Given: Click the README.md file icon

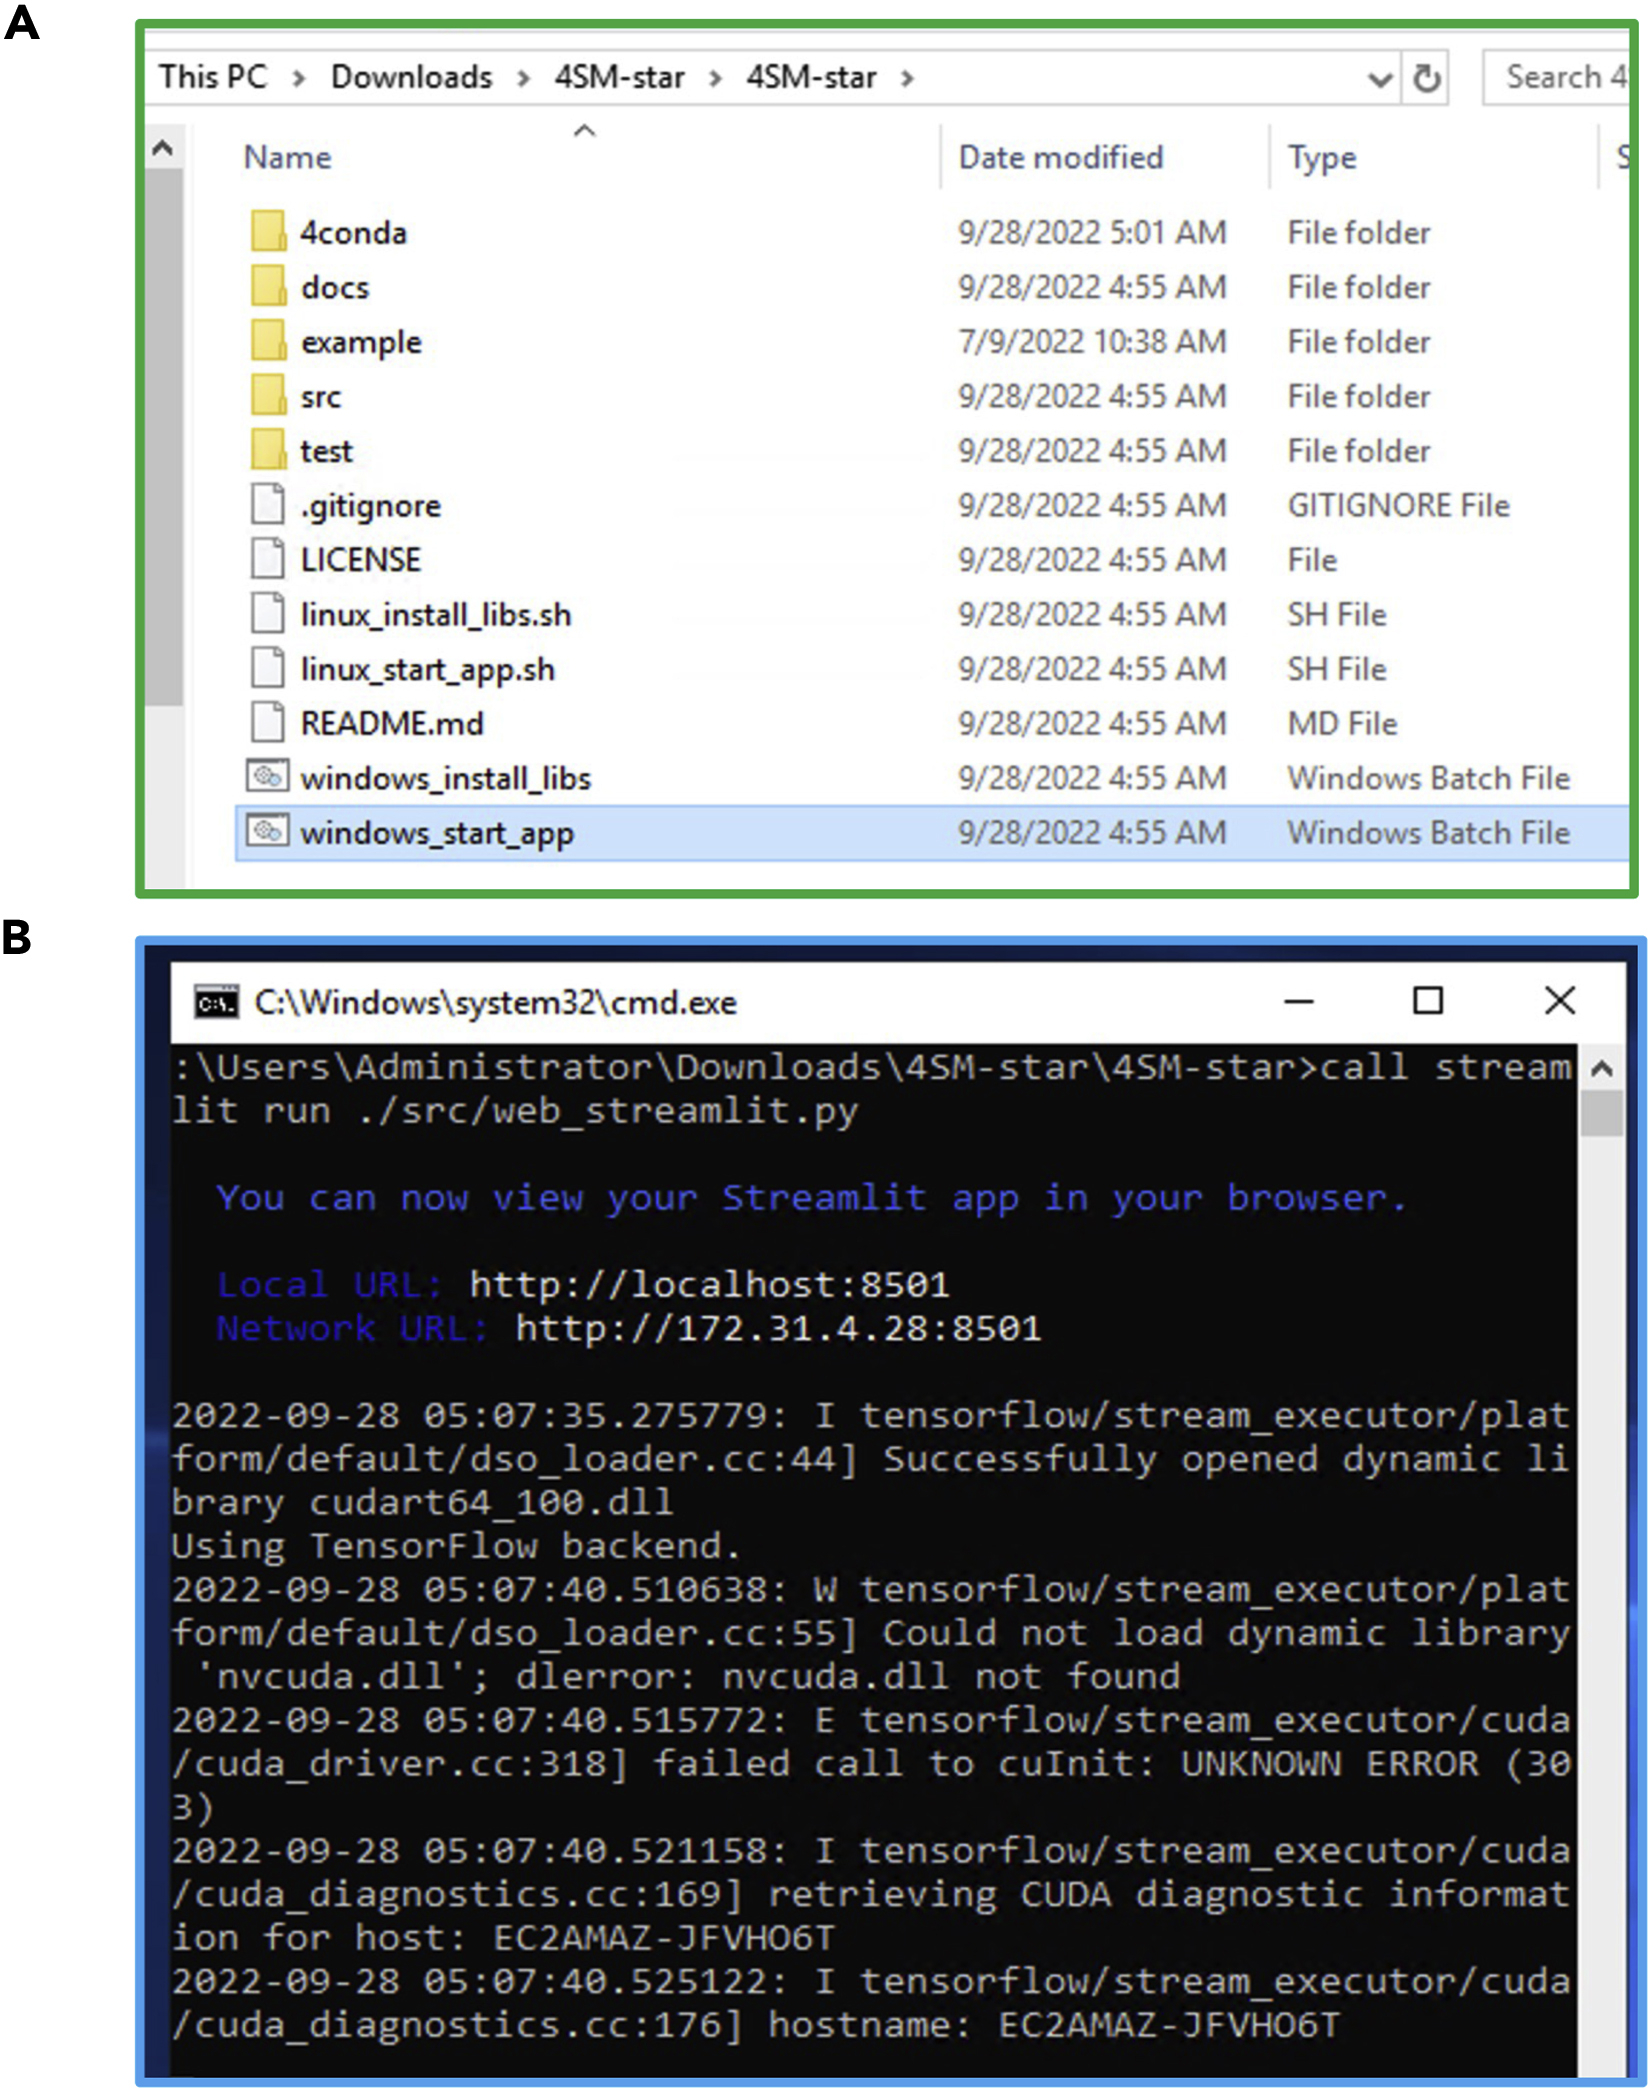Looking at the screenshot, I should (x=267, y=722).
